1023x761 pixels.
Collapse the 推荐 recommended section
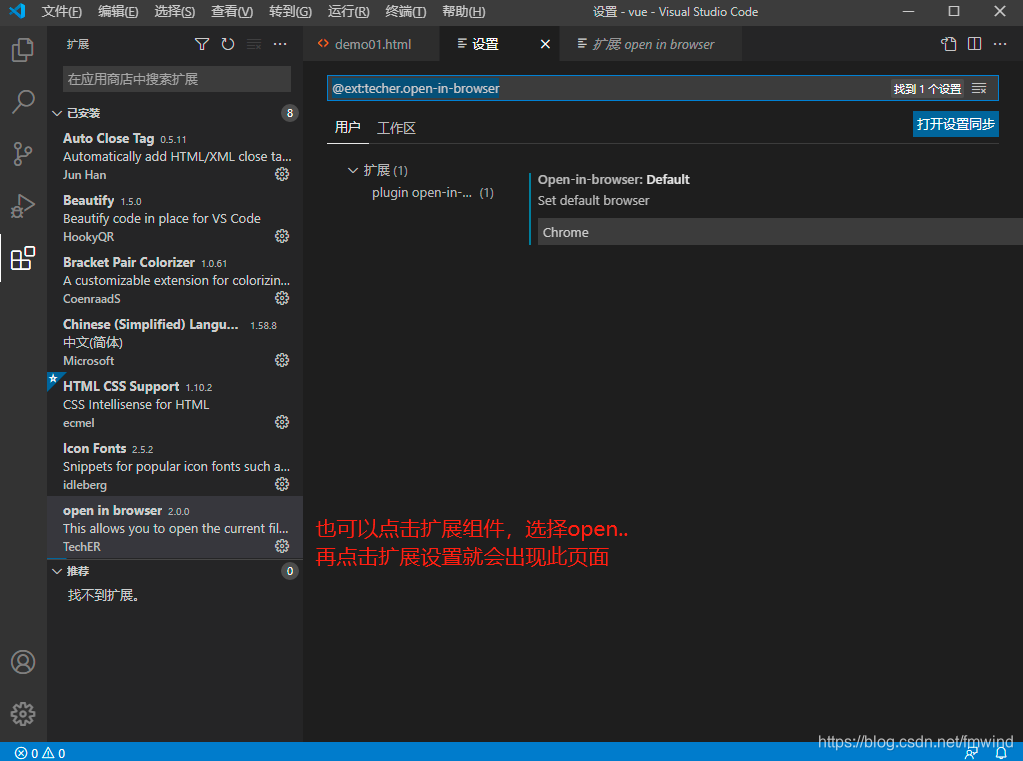pos(57,571)
